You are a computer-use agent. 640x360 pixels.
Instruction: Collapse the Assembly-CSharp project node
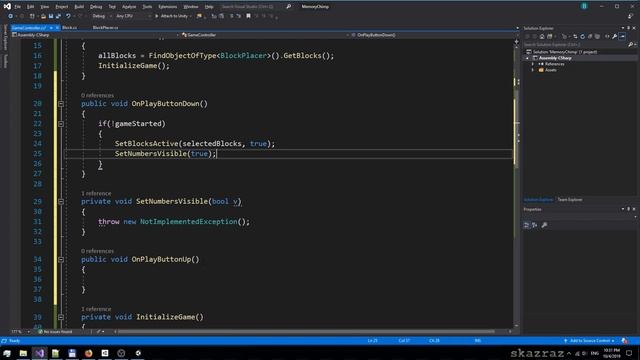[527, 58]
